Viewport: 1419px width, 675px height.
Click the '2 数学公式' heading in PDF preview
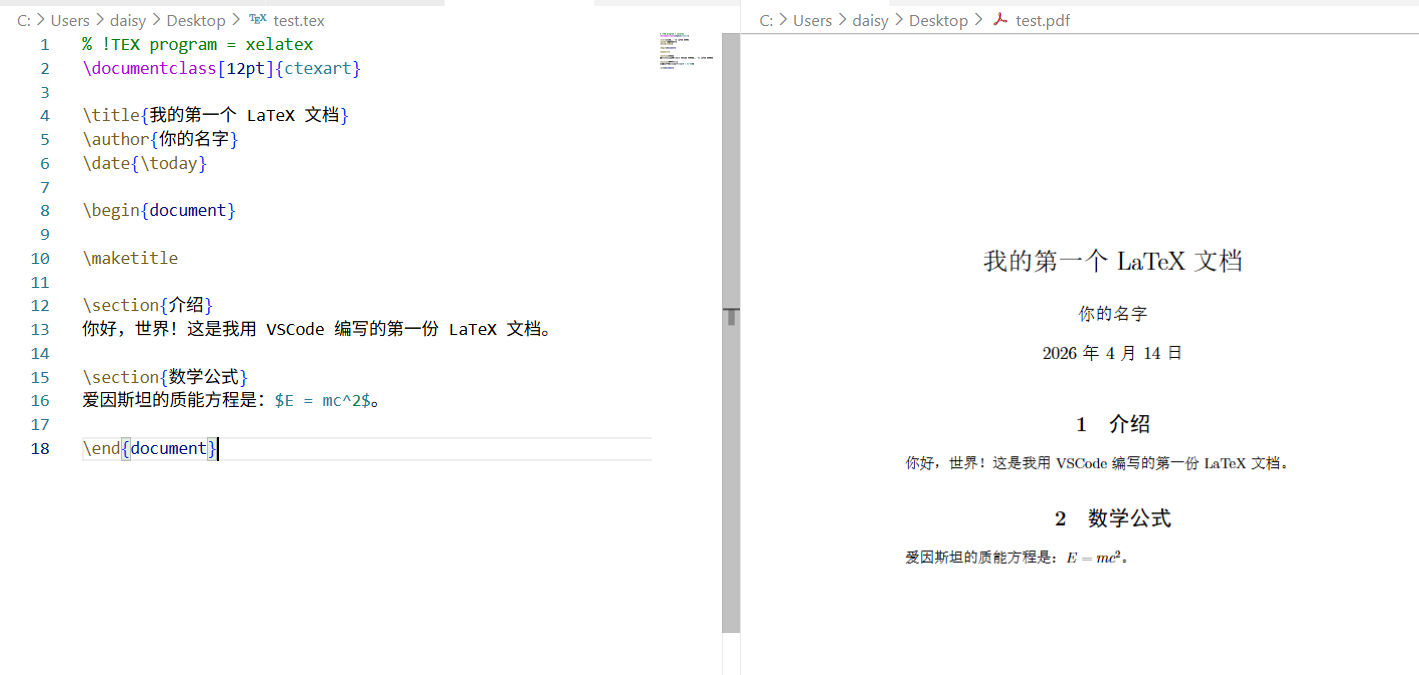coord(1113,518)
